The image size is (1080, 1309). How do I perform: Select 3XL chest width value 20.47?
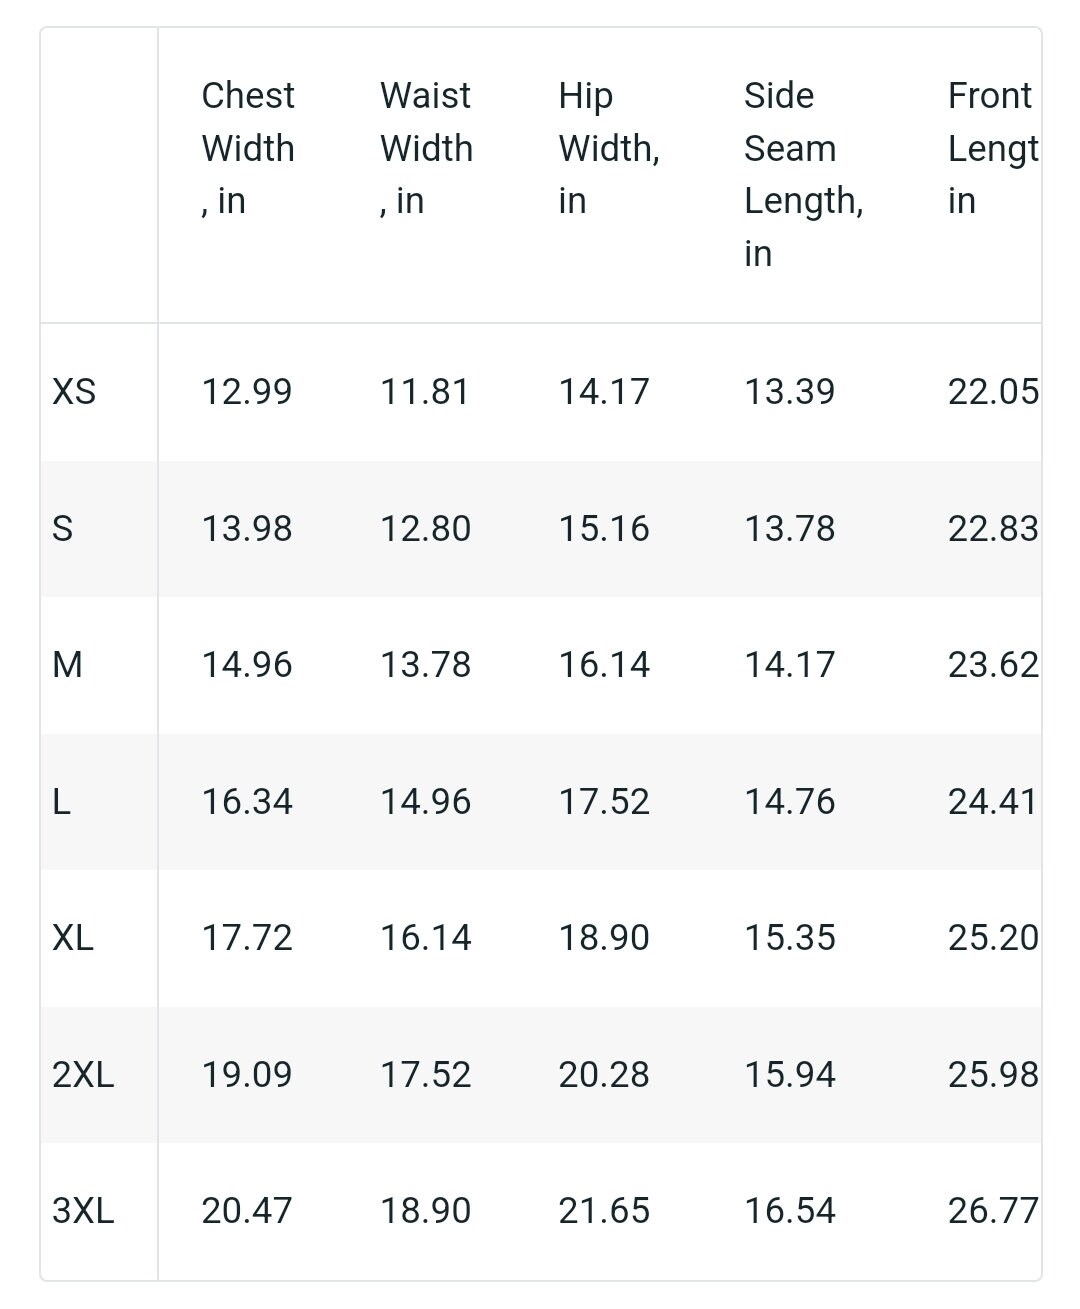[247, 1210]
